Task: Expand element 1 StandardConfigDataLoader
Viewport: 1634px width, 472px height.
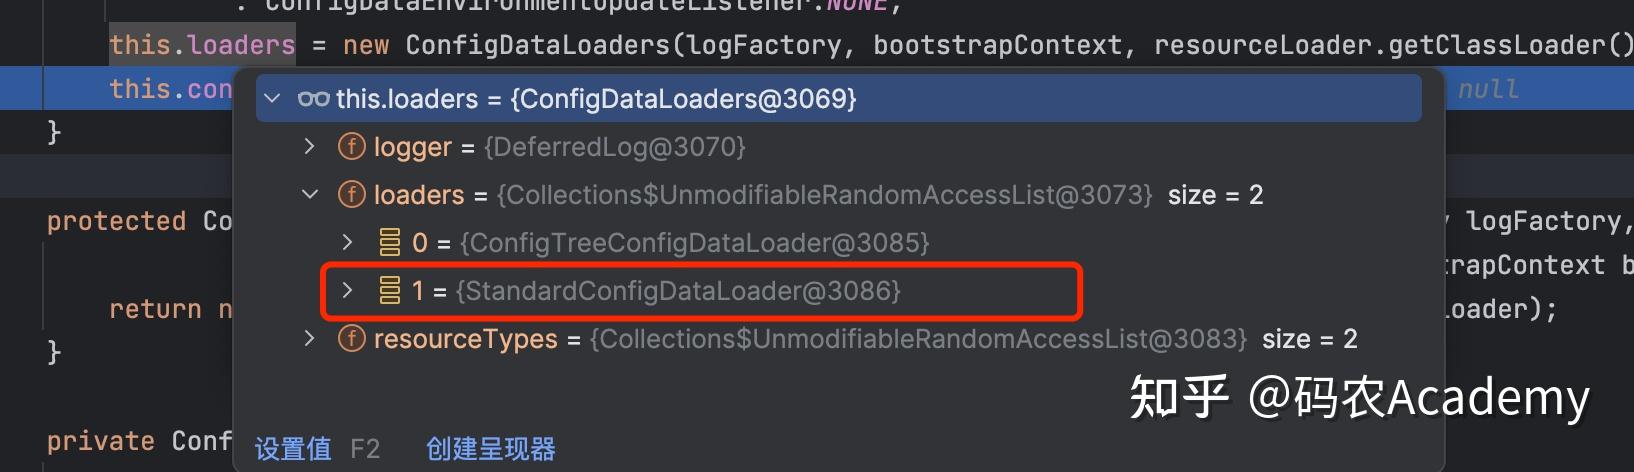Action: [x=347, y=291]
